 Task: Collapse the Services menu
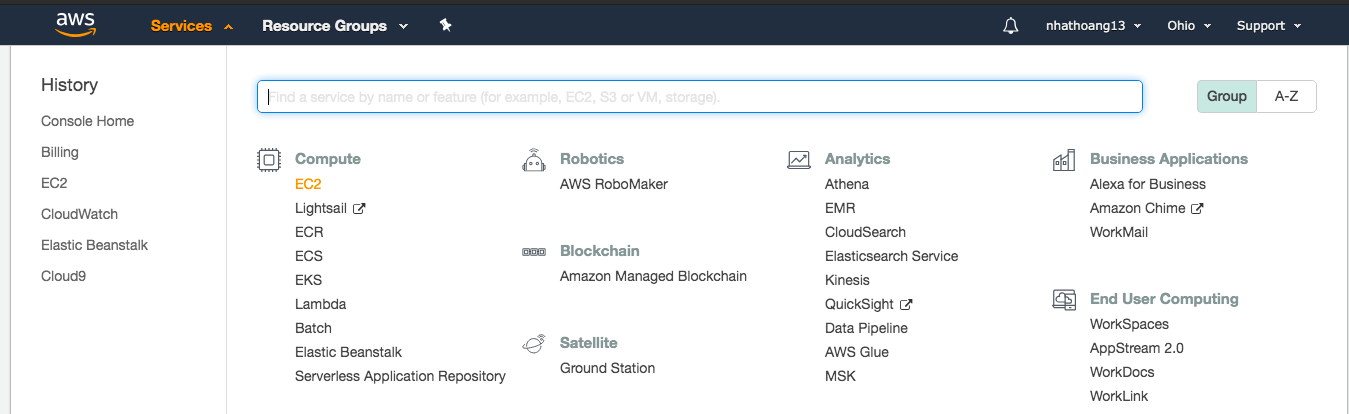[x=192, y=26]
